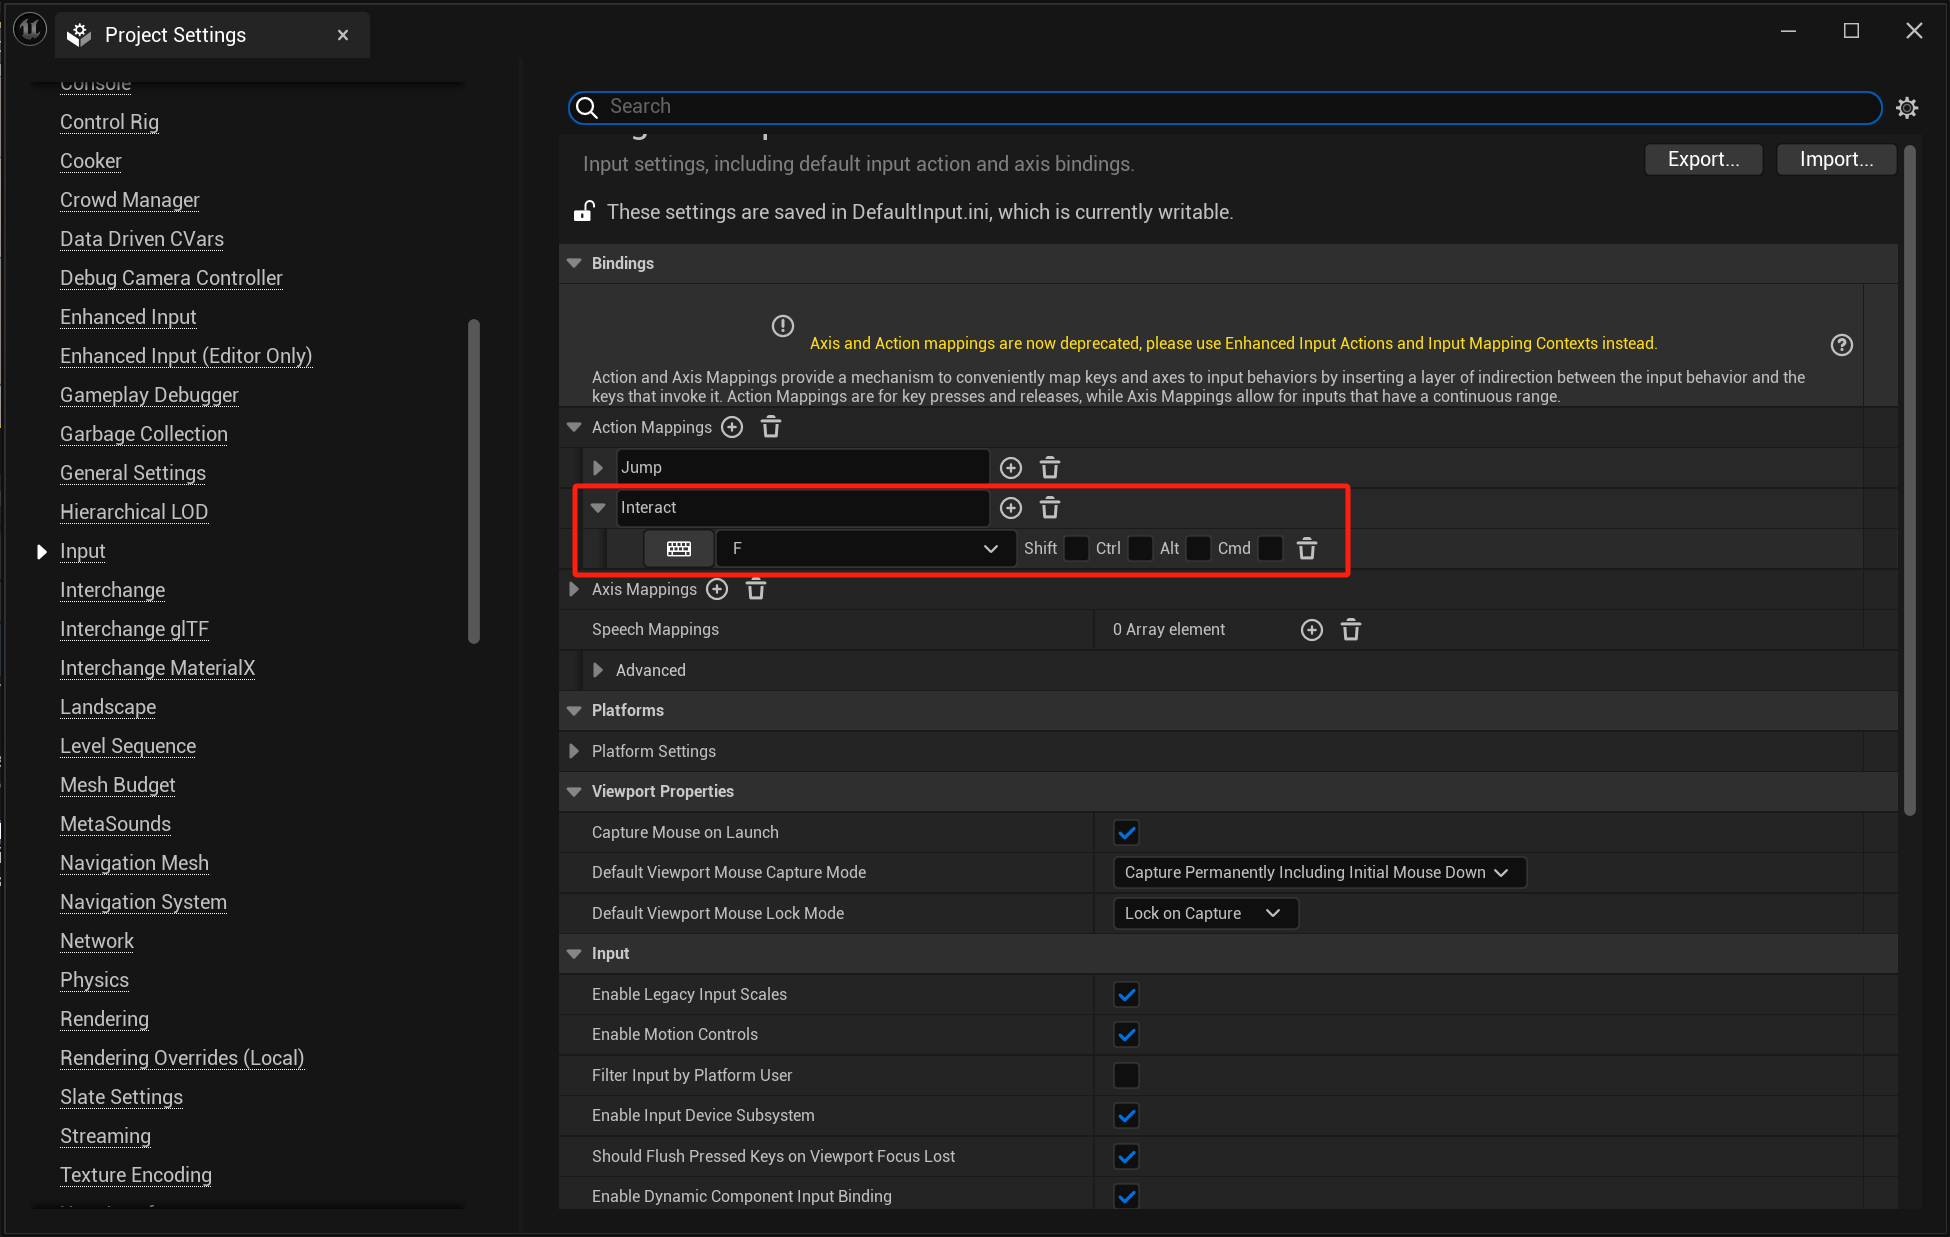Delete all Action Mappings with trash icon

coord(771,427)
